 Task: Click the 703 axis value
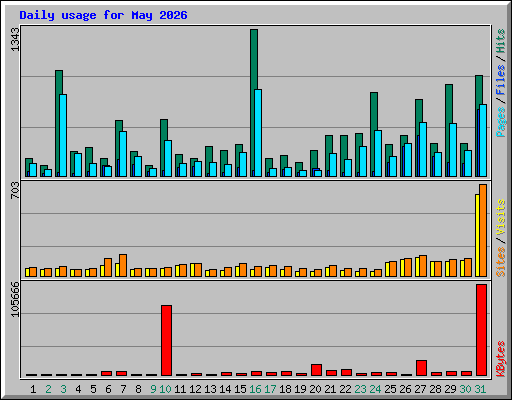(x=15, y=191)
